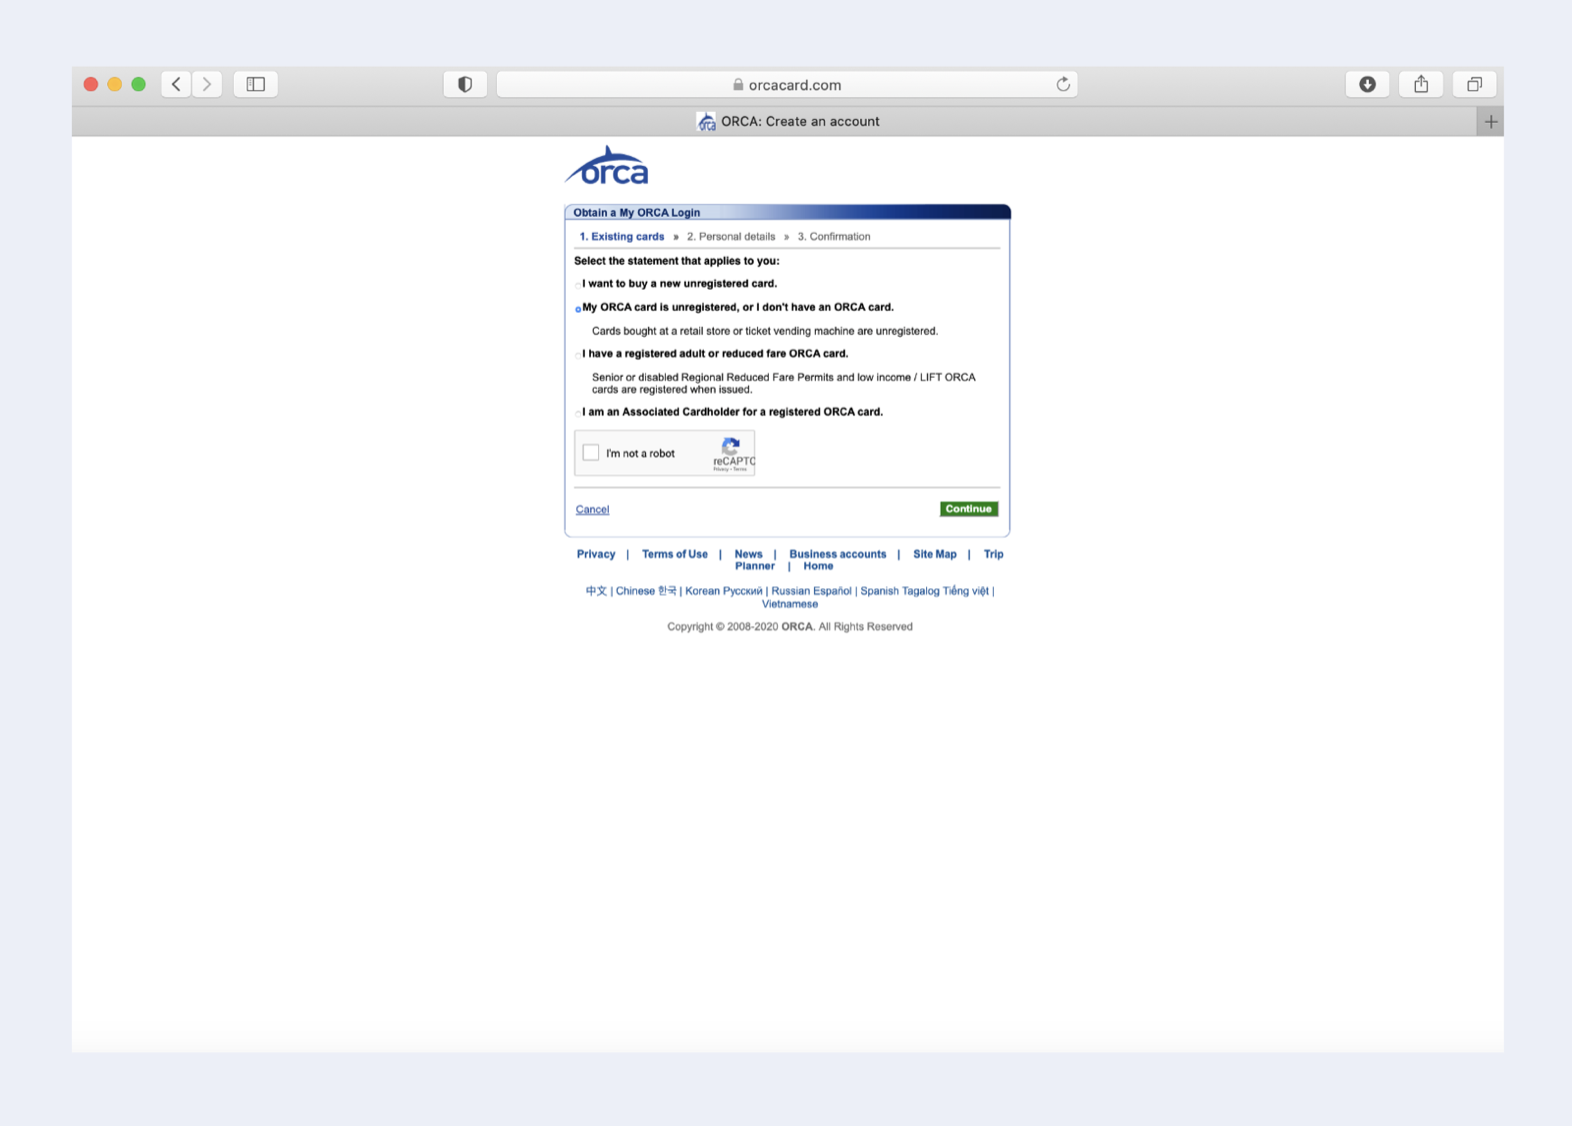Click the reCAPTCHA logo icon
This screenshot has width=1572, height=1126.
click(x=731, y=446)
